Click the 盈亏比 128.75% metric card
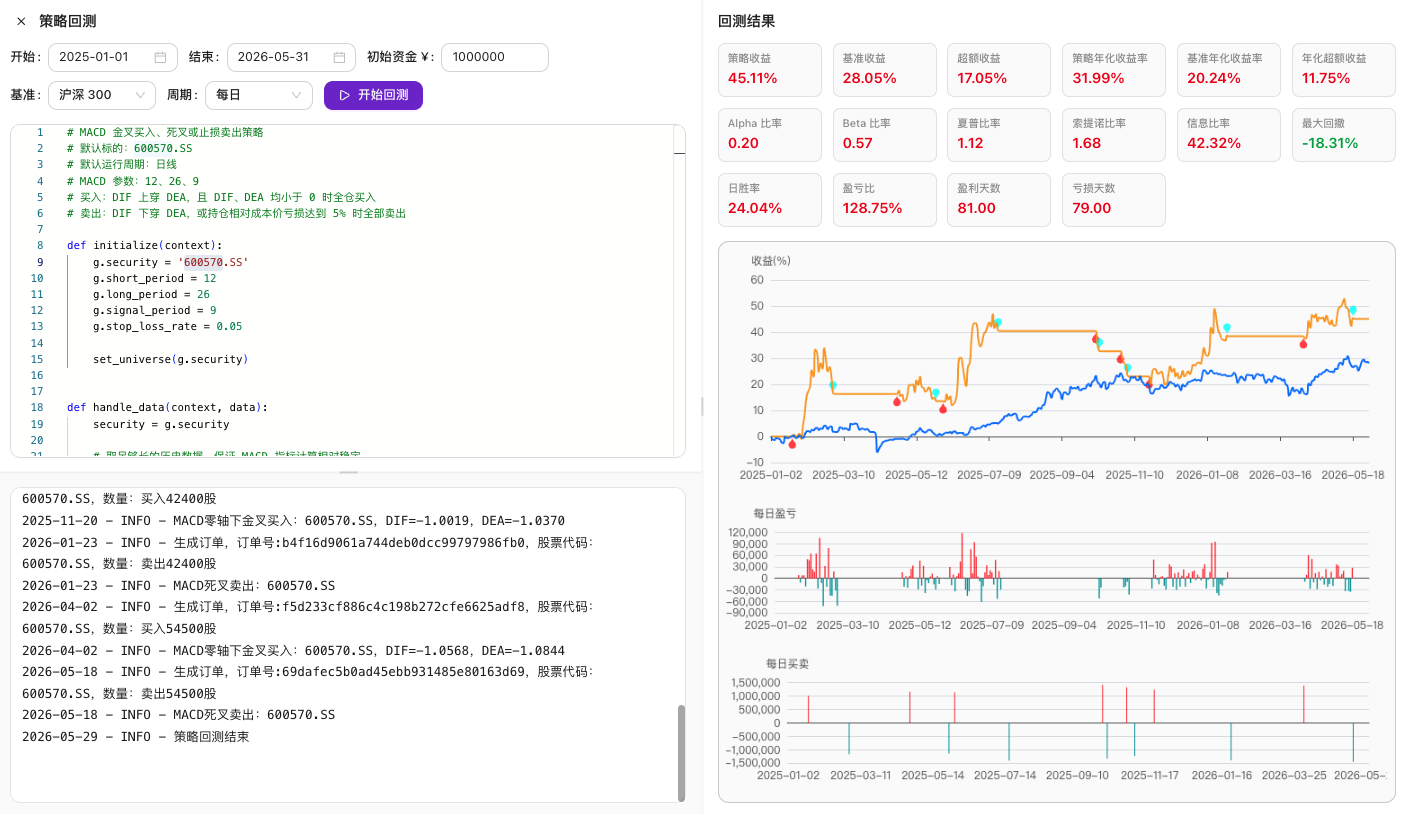Viewport: 1406px width, 814px height. point(883,200)
